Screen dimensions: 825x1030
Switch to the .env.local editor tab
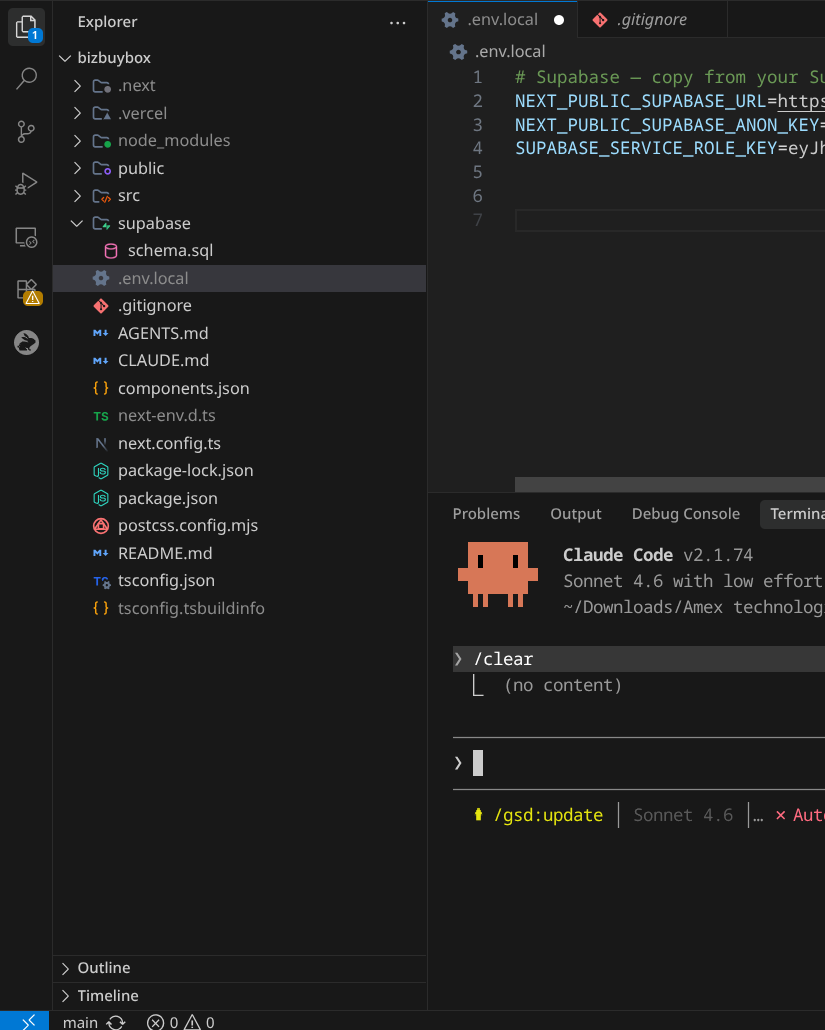tap(502, 20)
